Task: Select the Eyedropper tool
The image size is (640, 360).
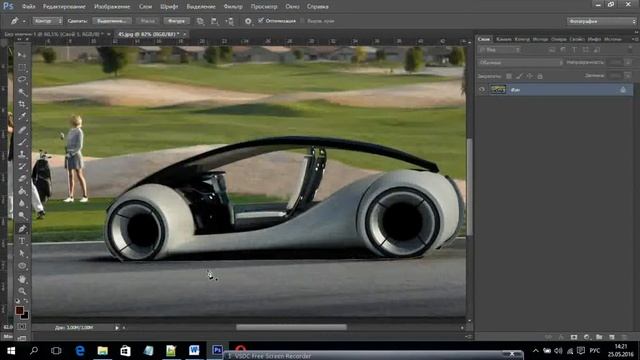Action: (x=22, y=117)
